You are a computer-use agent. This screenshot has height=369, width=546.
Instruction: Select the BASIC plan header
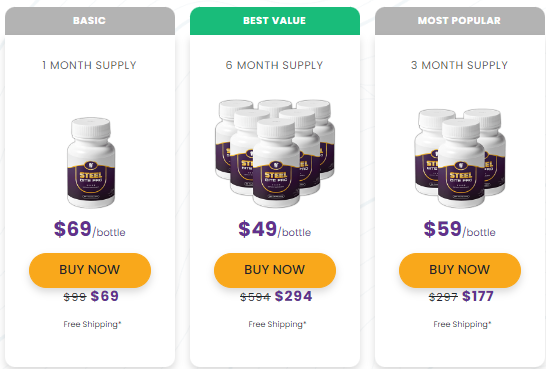(x=90, y=21)
